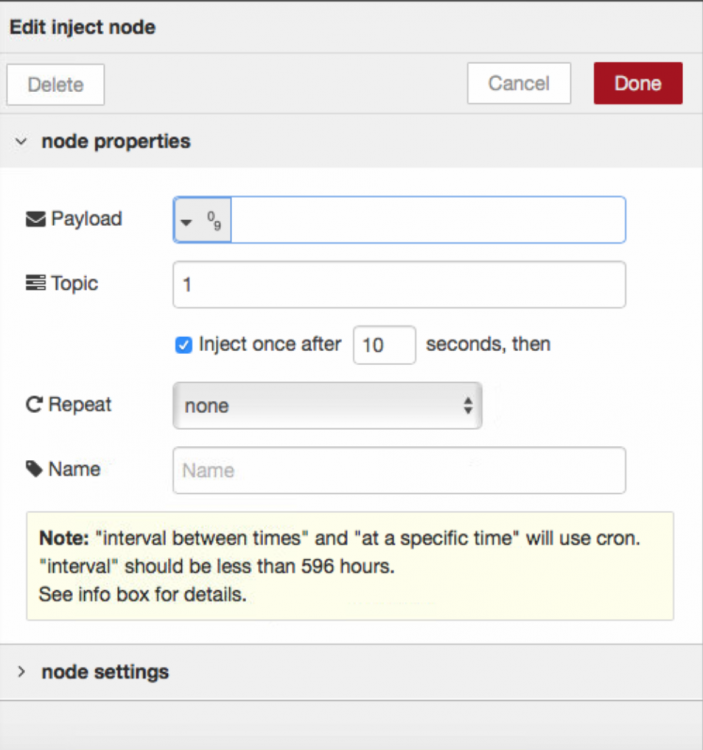Click the inject delay seconds field

click(384, 345)
